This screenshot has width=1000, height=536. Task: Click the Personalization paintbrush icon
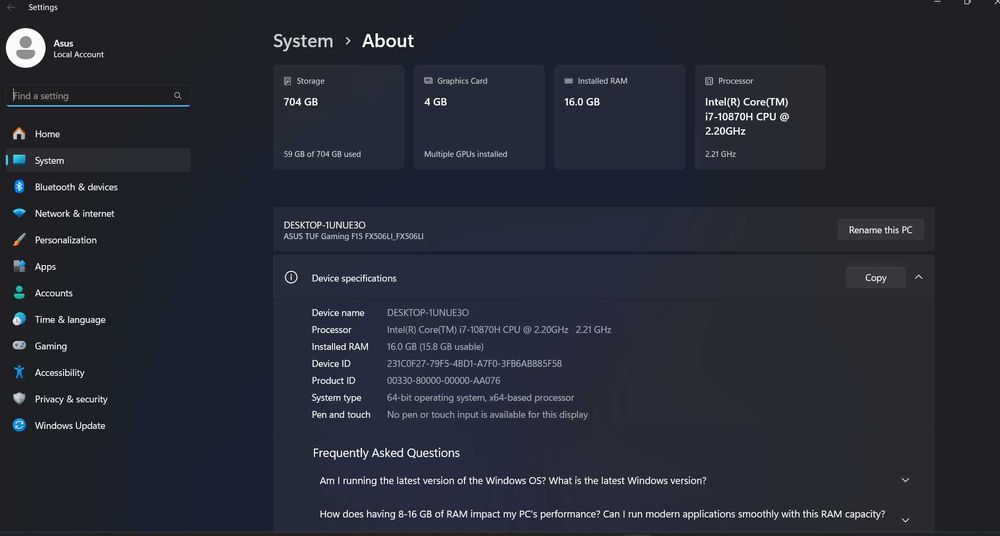coord(19,240)
